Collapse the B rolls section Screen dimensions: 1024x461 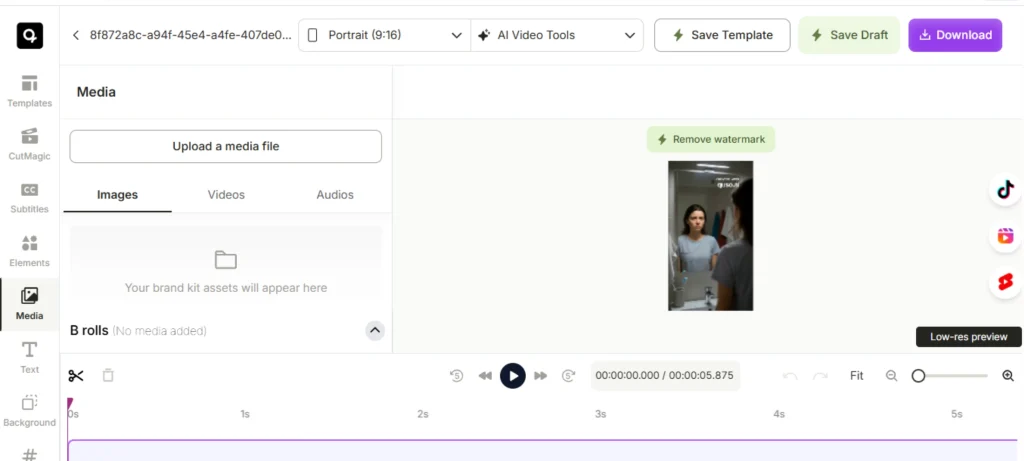(x=375, y=330)
